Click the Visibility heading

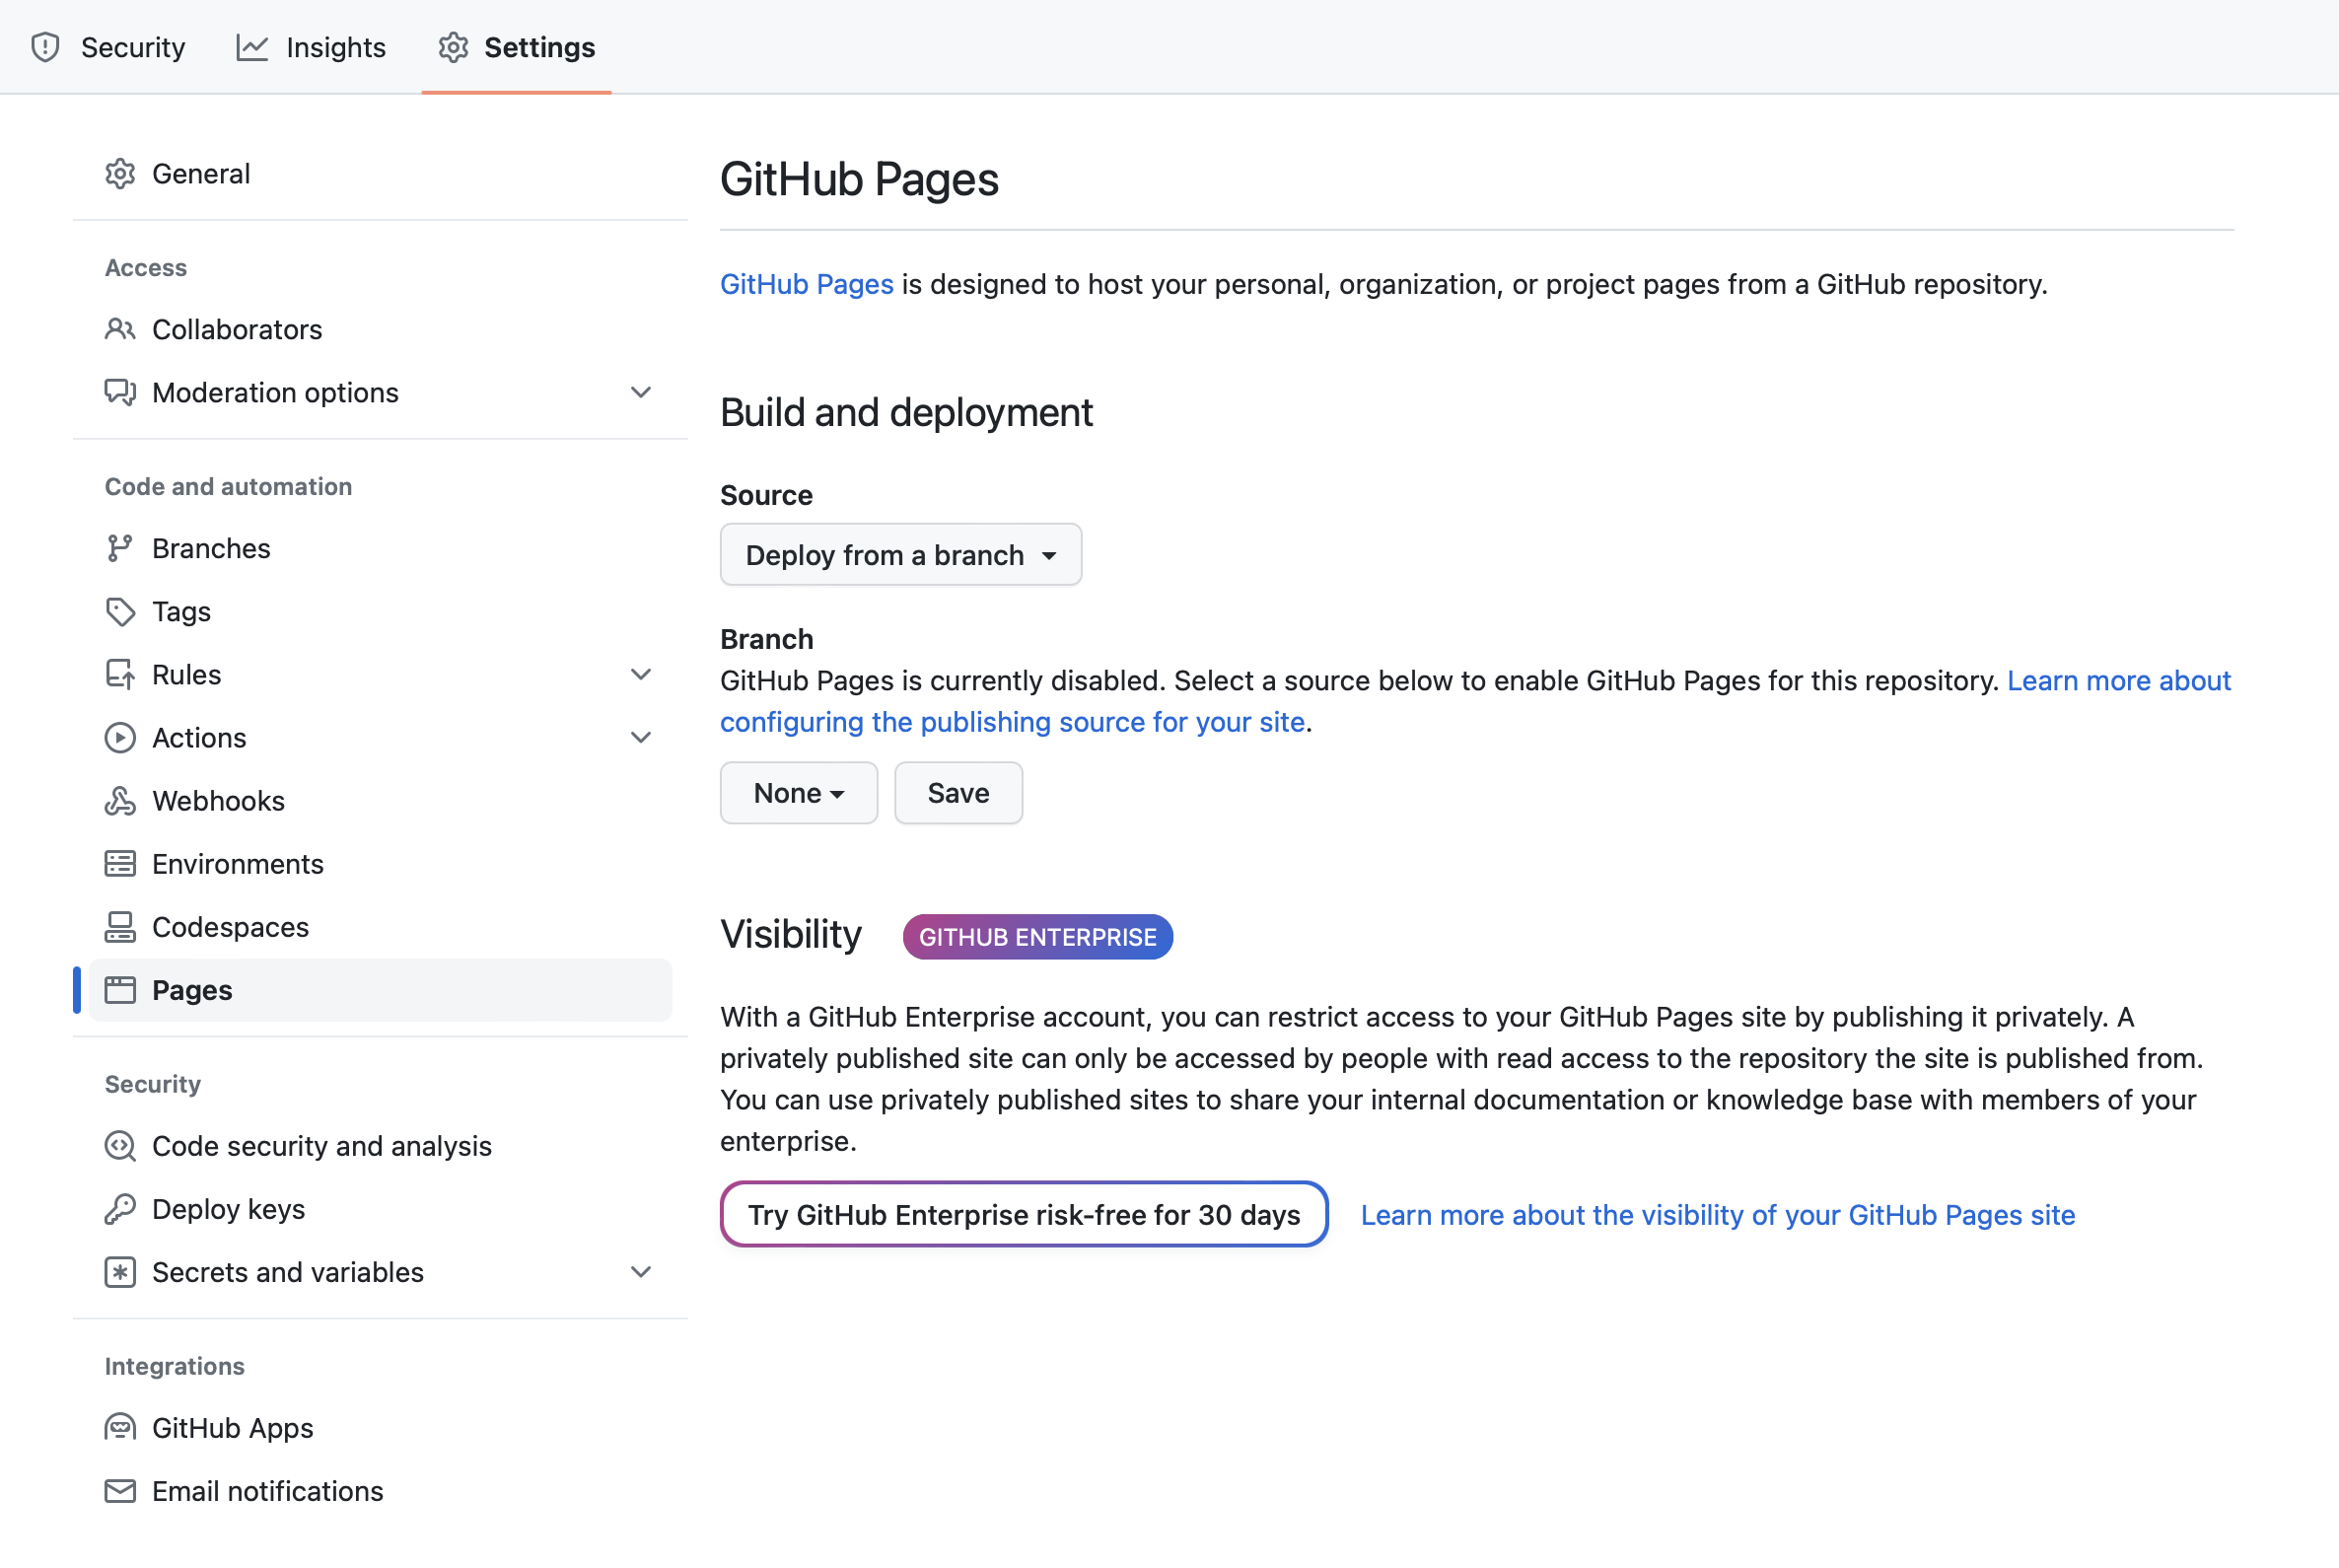pos(790,934)
